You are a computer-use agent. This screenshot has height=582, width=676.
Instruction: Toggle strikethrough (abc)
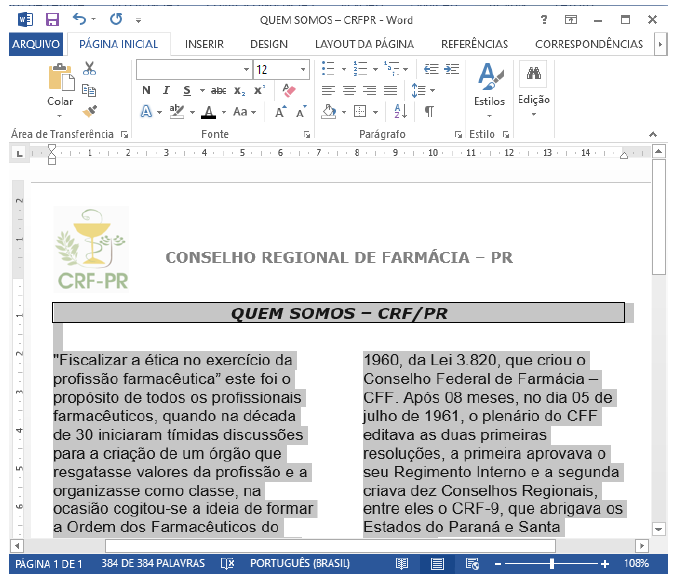tap(219, 91)
